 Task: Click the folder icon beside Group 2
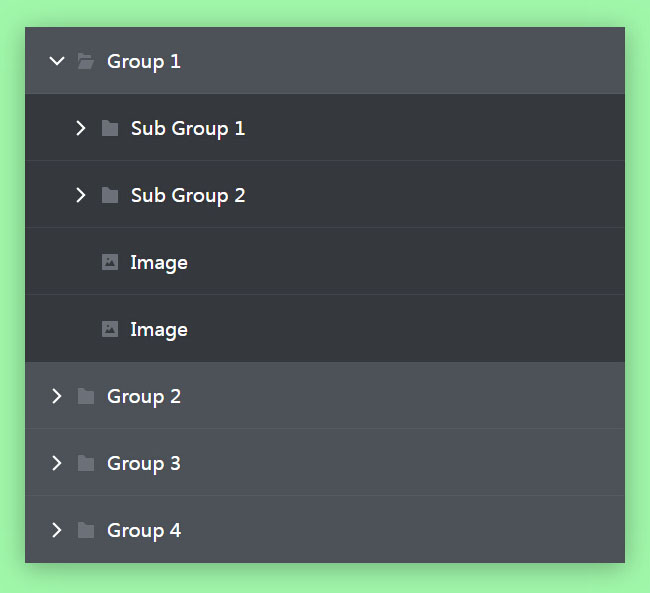click(86, 396)
